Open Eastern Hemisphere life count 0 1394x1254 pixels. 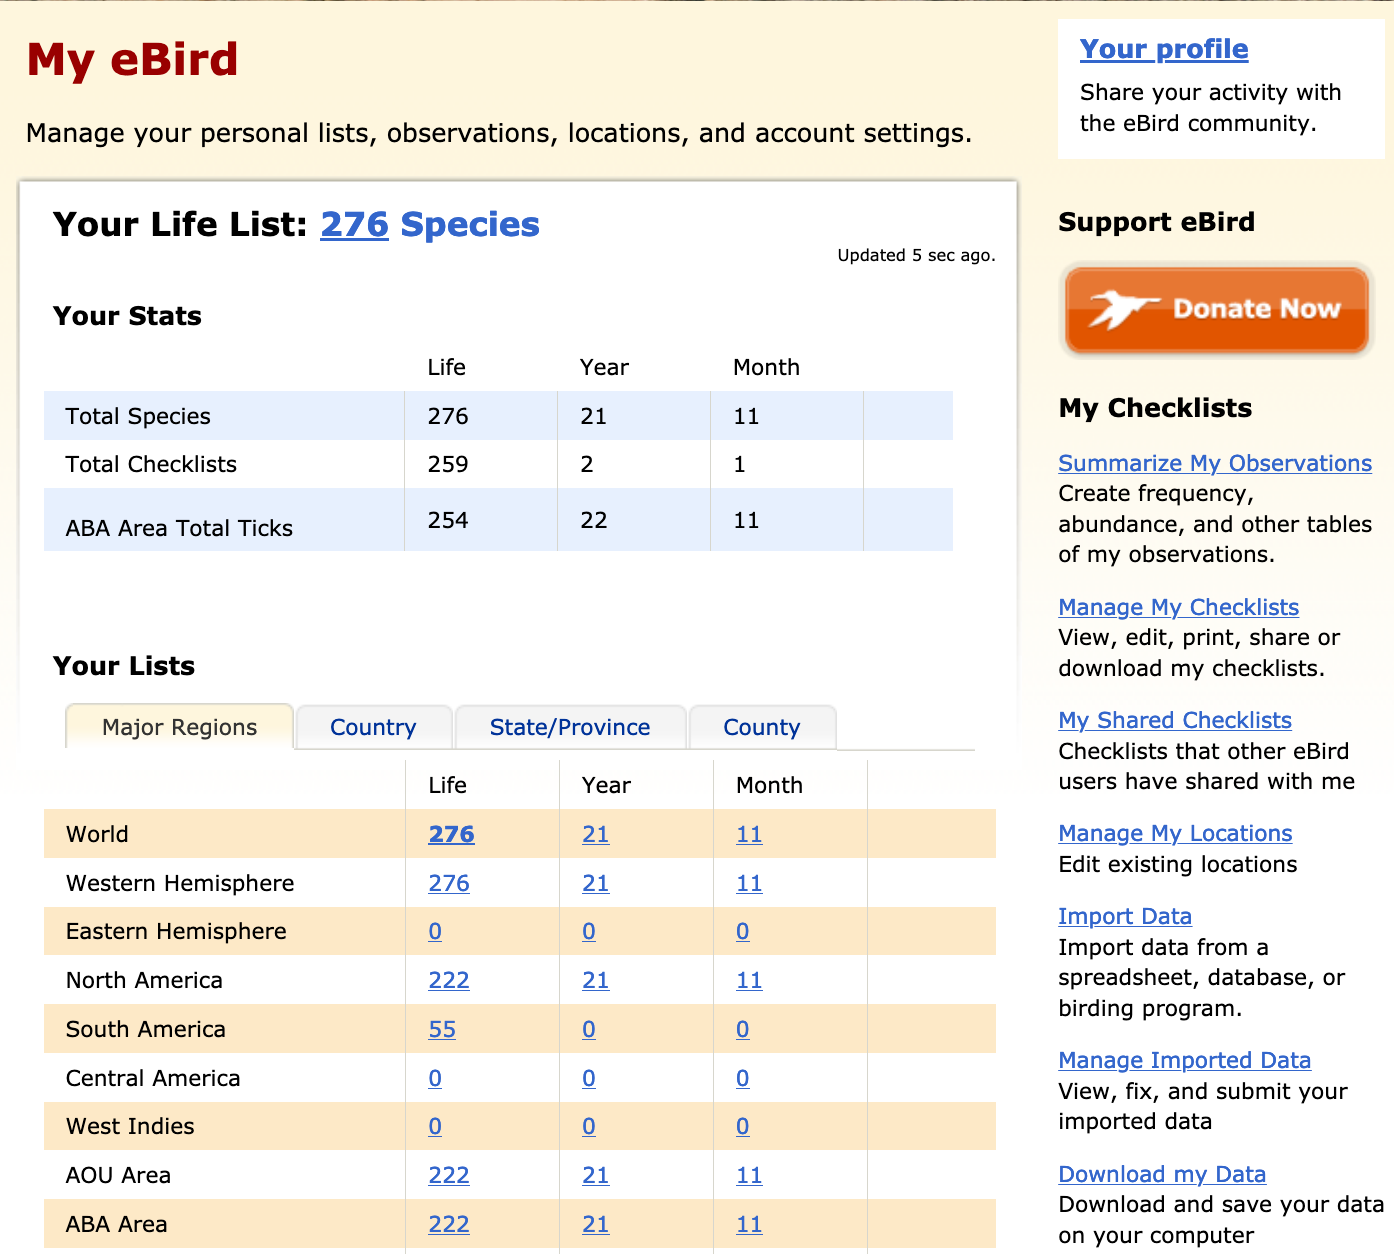coord(435,931)
